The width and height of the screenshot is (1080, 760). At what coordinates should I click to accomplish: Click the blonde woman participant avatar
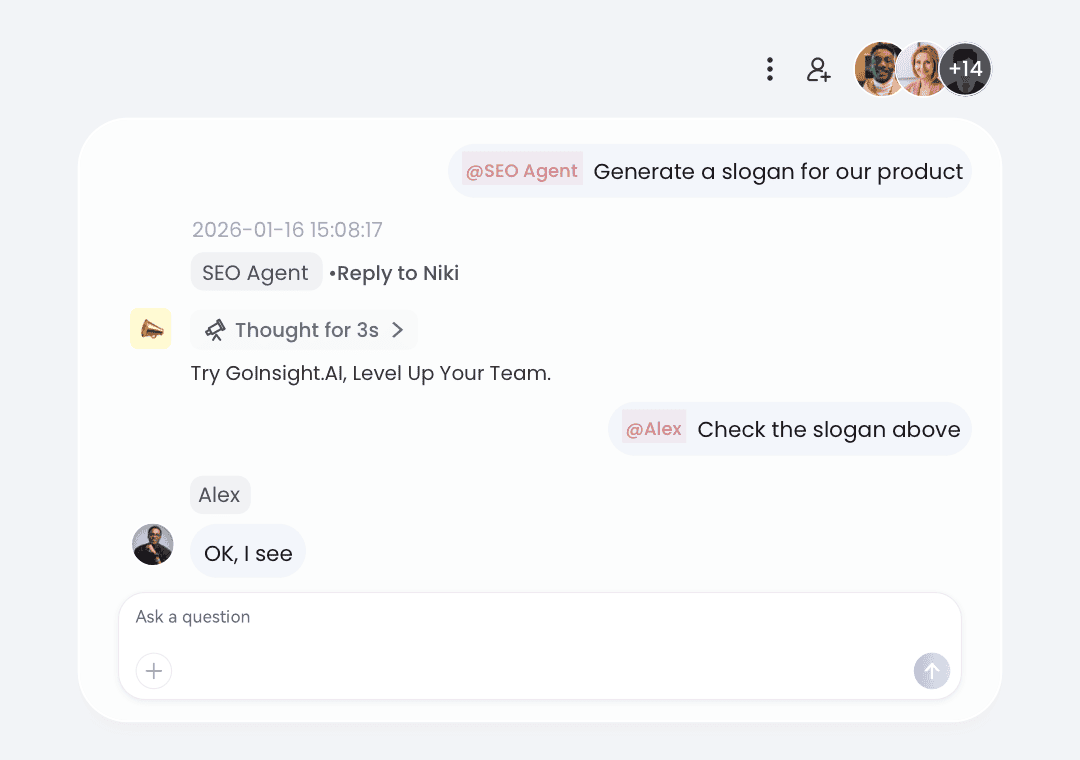coord(924,69)
